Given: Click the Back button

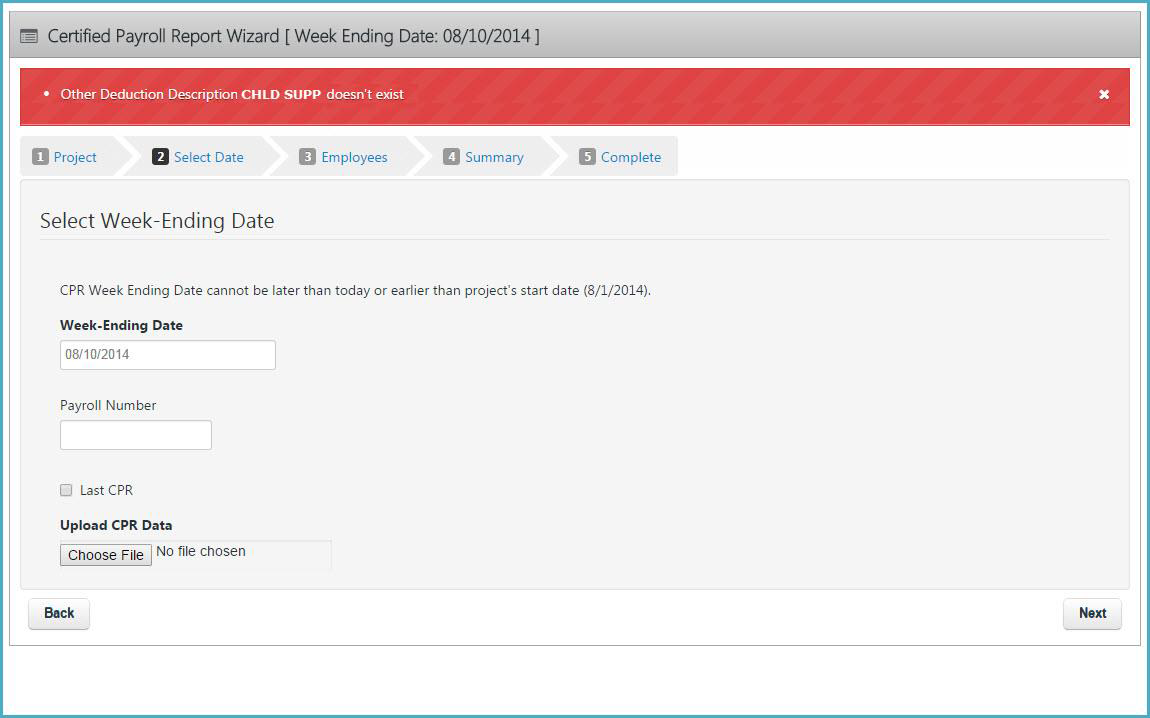Looking at the screenshot, I should click(58, 613).
